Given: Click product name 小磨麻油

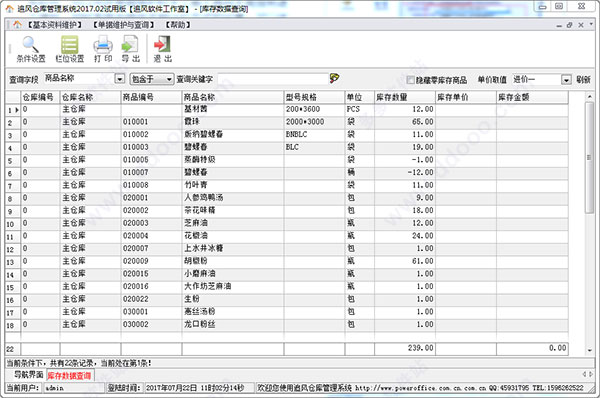Looking at the screenshot, I should [200, 273].
